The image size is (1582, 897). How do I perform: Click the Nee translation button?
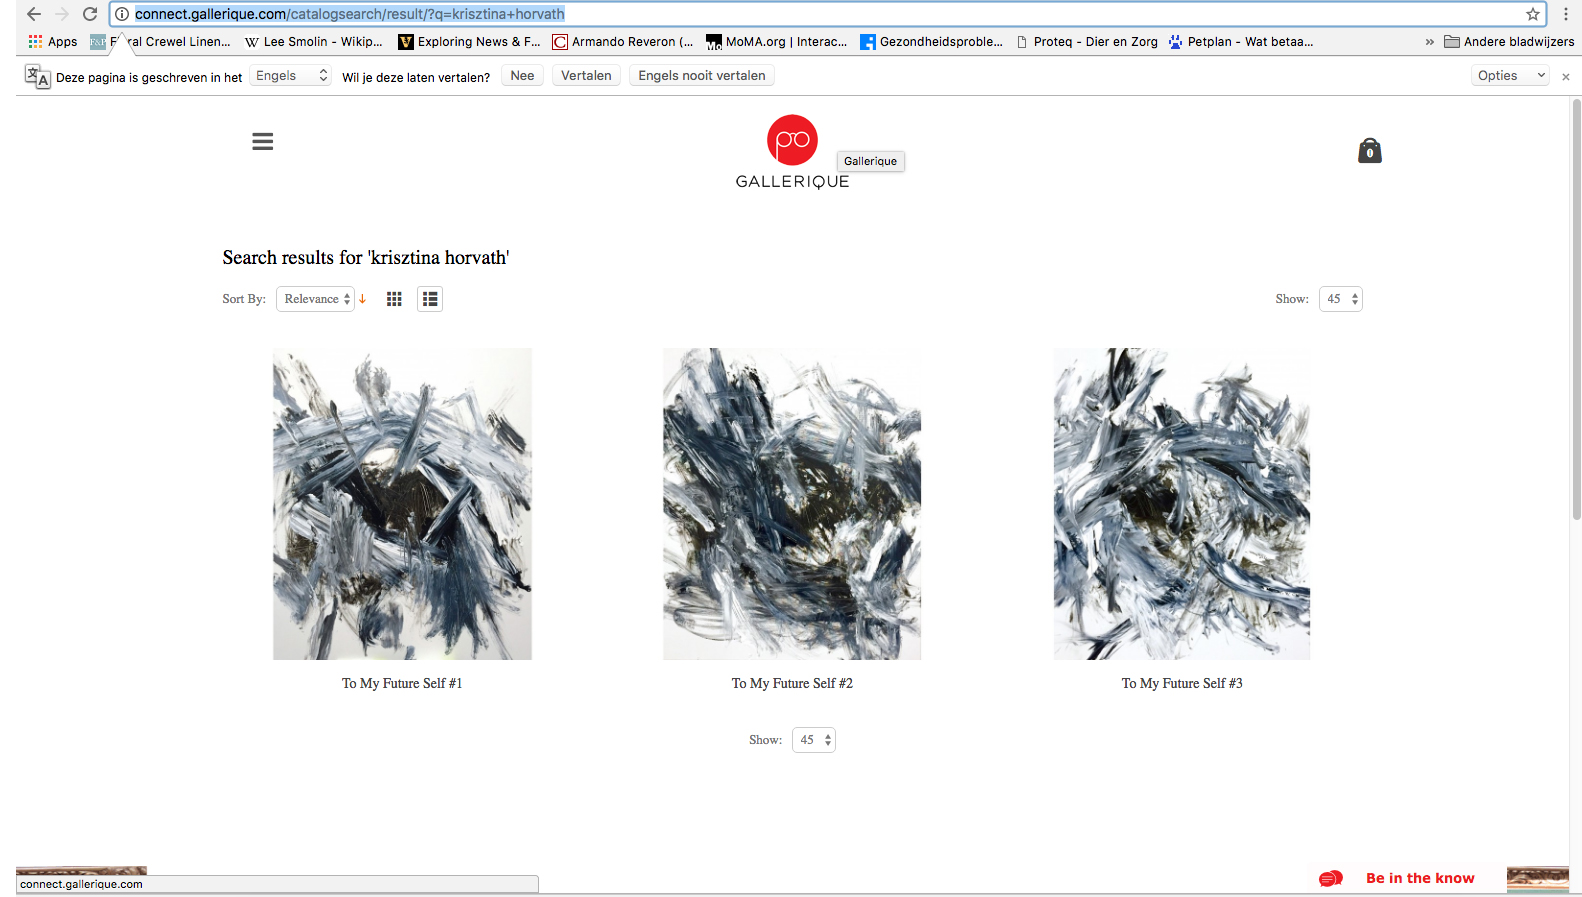(522, 76)
